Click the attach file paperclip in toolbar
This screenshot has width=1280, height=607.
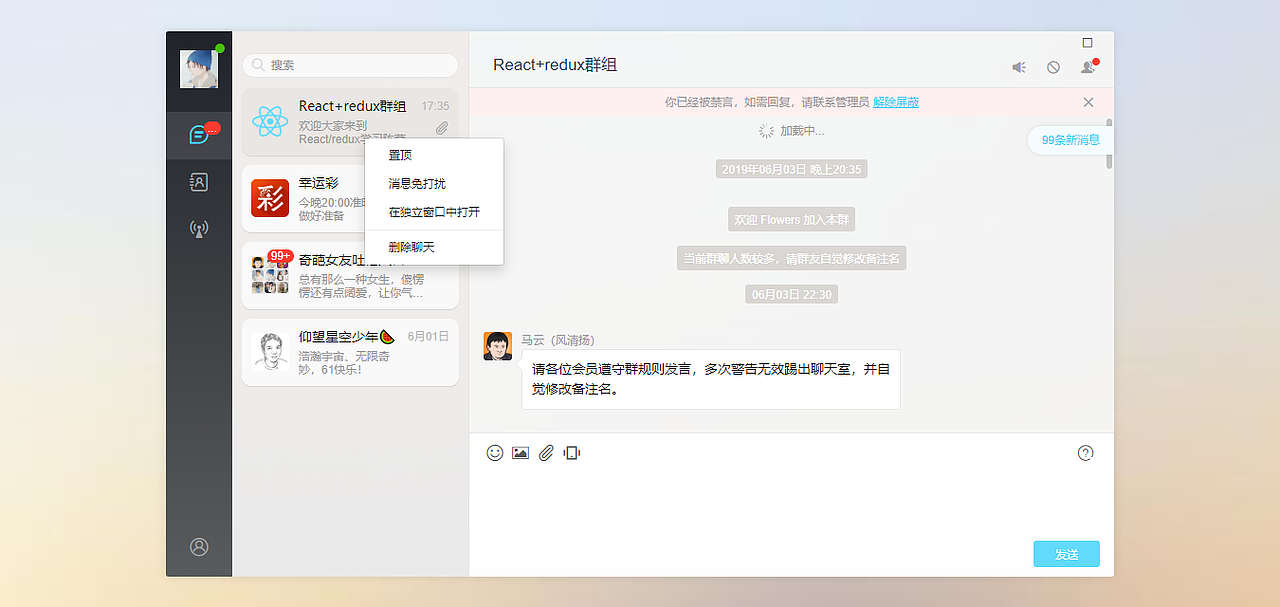(546, 453)
